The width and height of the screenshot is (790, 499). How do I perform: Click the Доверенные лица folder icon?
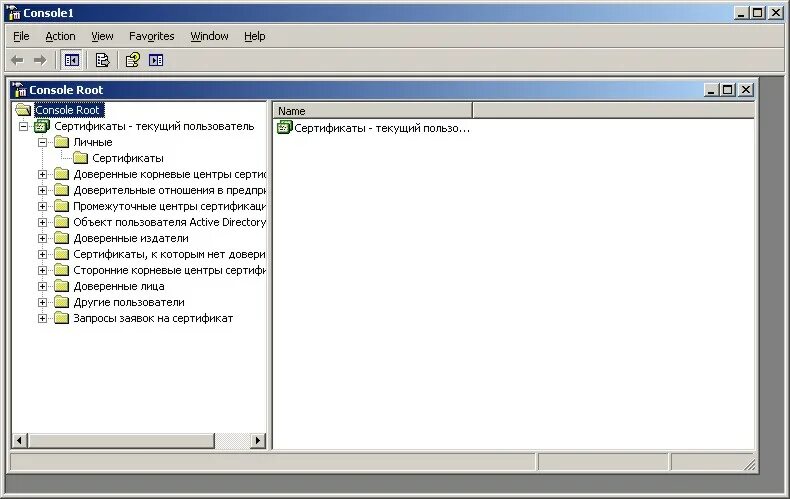pyautogui.click(x=61, y=286)
